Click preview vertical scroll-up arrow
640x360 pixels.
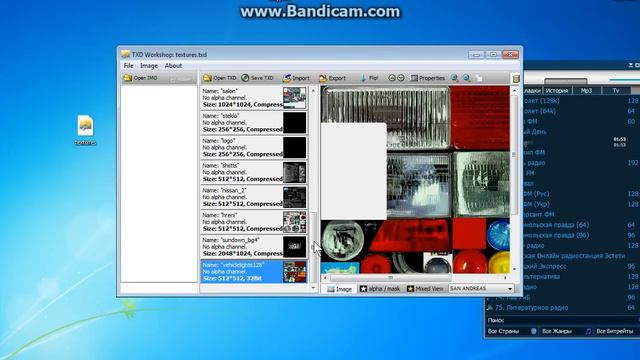tap(514, 90)
